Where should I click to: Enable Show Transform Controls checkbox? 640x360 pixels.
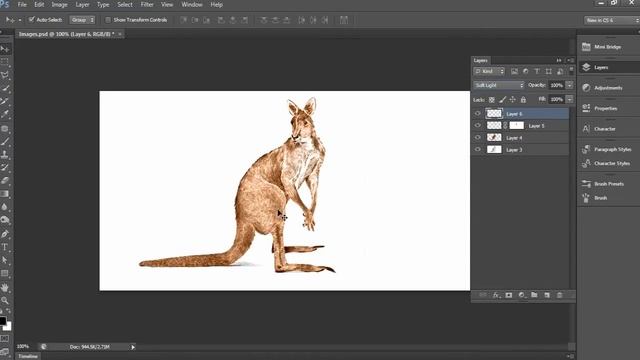(x=108, y=20)
